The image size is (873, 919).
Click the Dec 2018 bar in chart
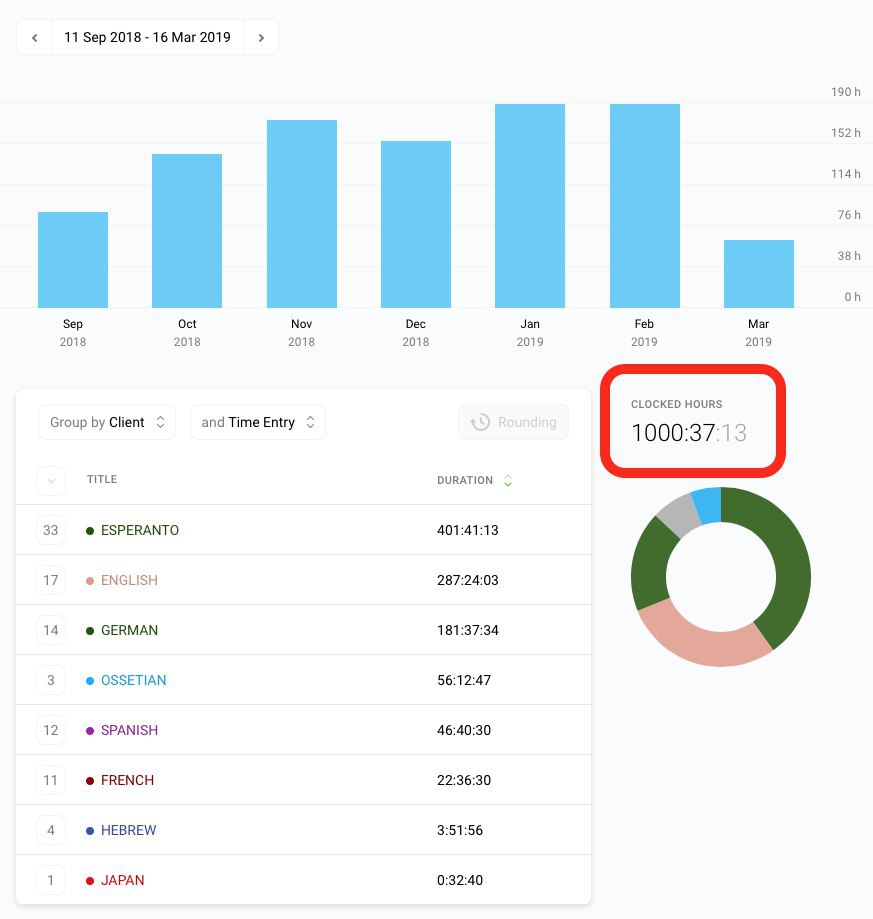click(416, 224)
